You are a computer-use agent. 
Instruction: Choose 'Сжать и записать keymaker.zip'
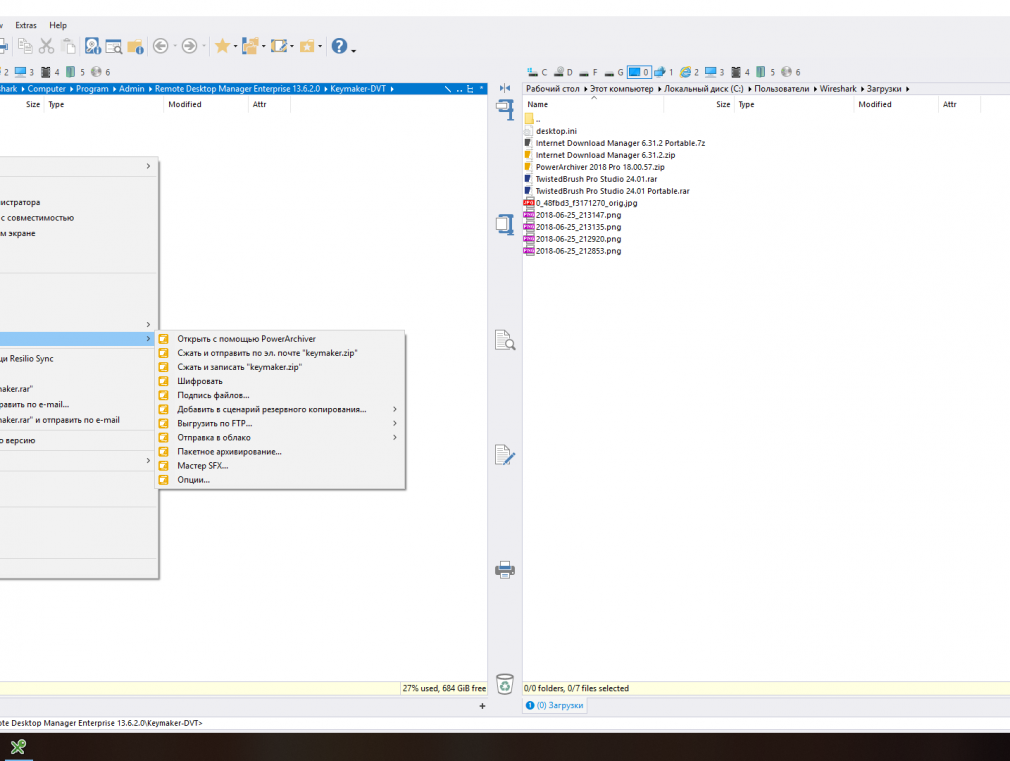(280, 367)
